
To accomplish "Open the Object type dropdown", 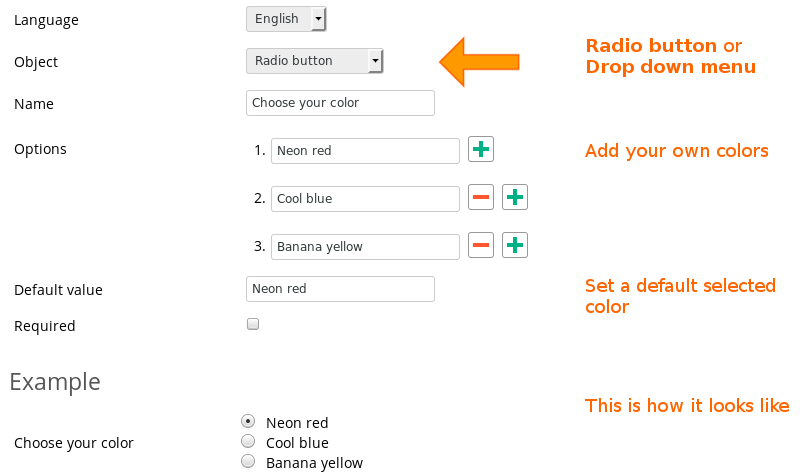I will point(314,61).
